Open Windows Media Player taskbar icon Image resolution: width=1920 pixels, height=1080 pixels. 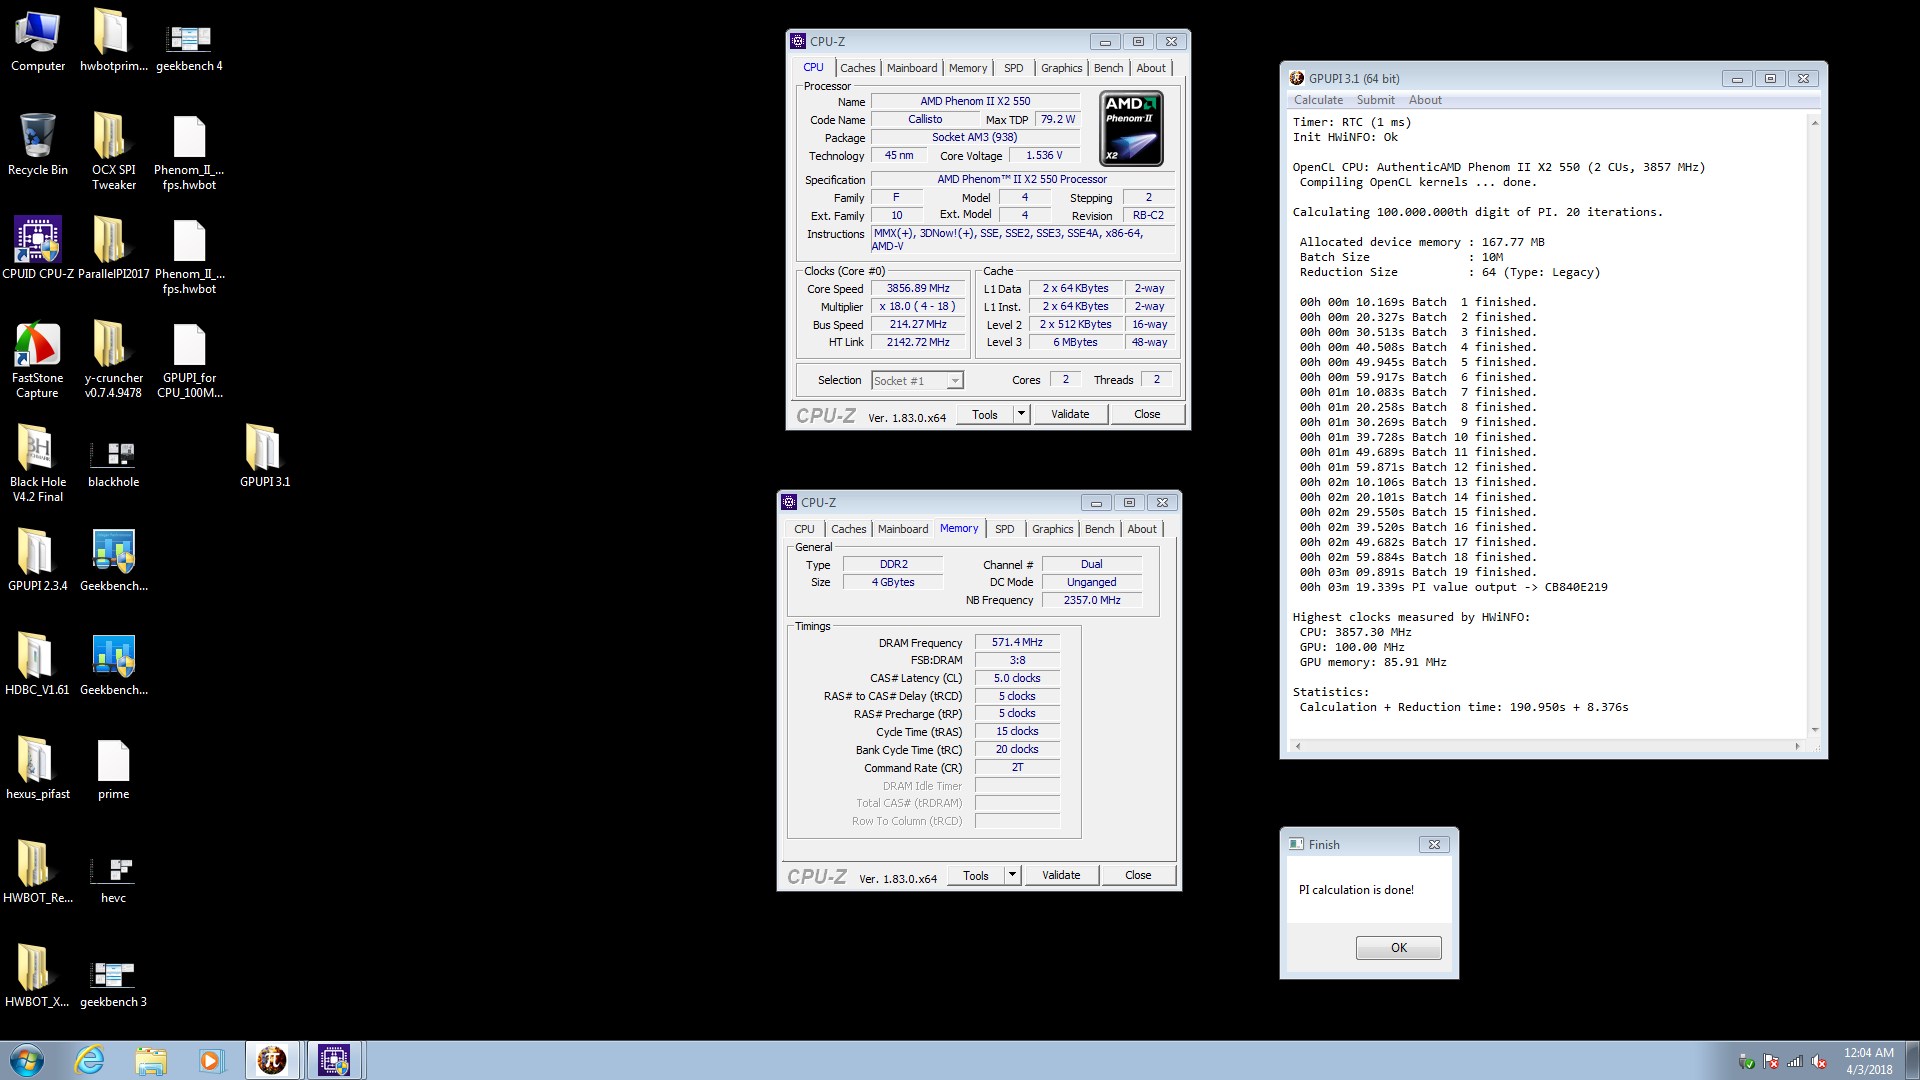(210, 1060)
